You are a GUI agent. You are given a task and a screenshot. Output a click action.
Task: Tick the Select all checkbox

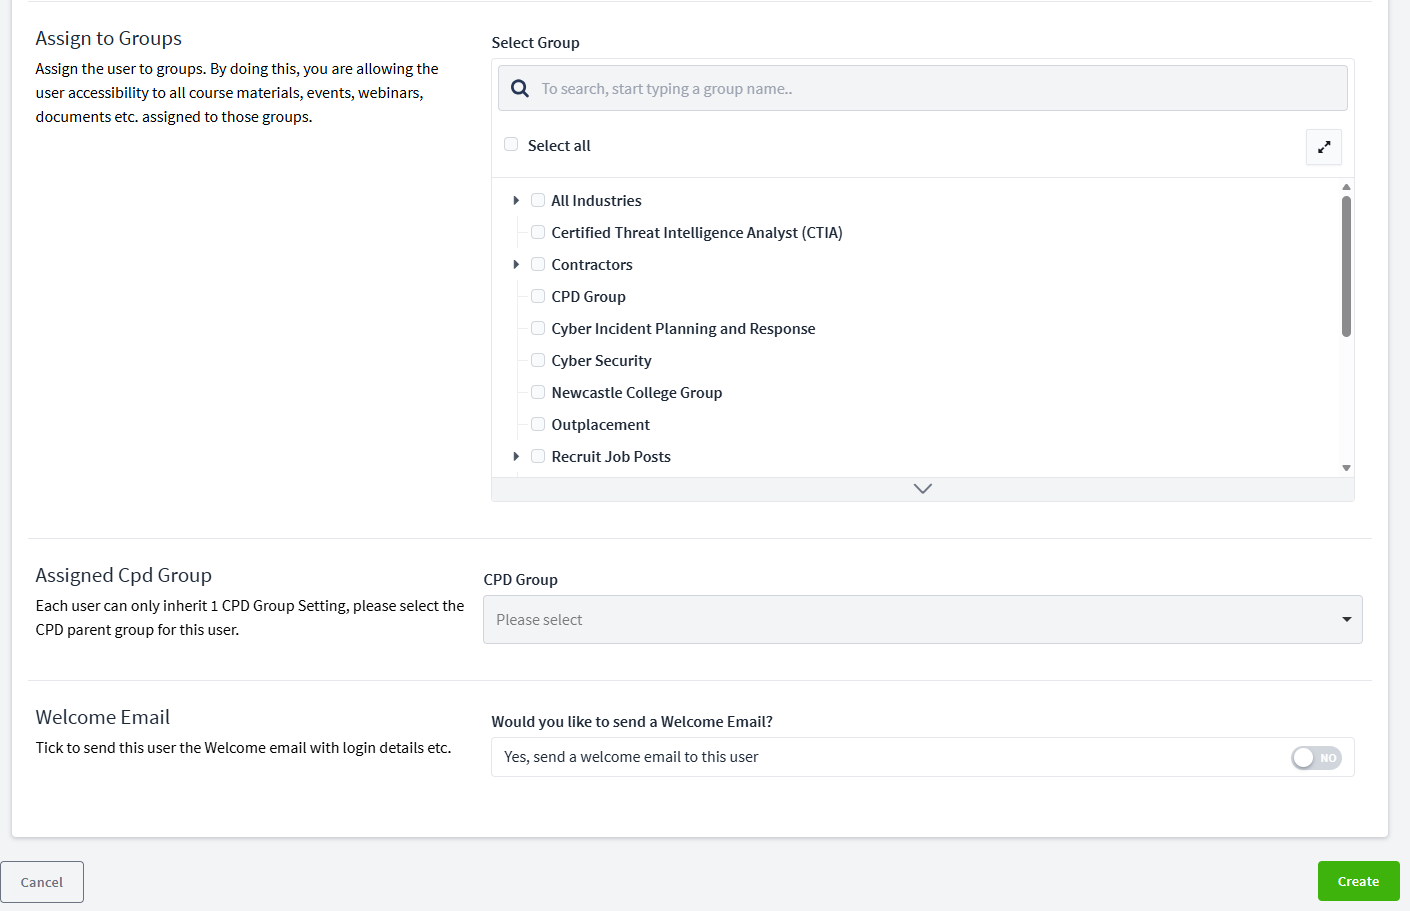click(511, 144)
